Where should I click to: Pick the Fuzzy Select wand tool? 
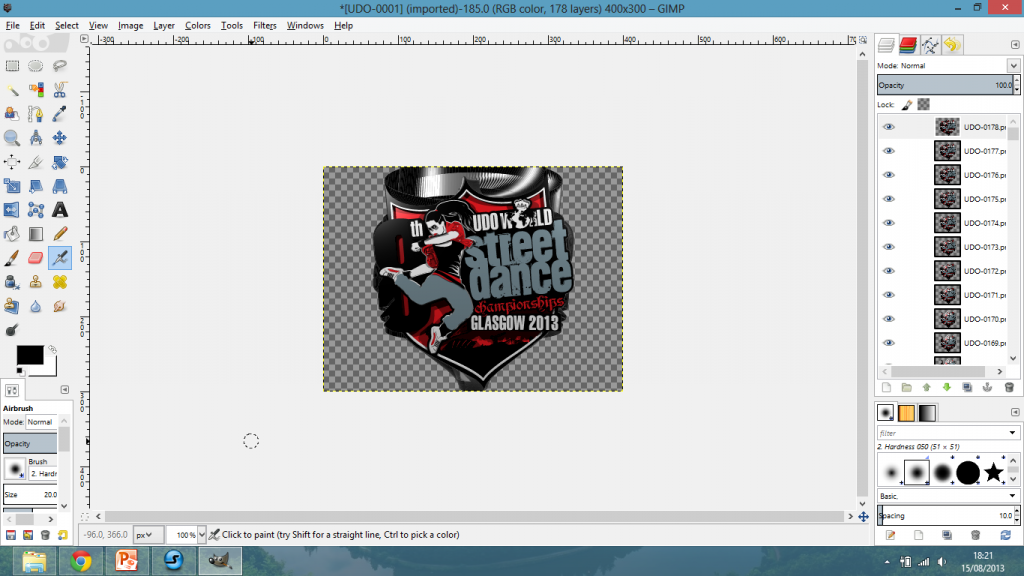click(x=12, y=89)
